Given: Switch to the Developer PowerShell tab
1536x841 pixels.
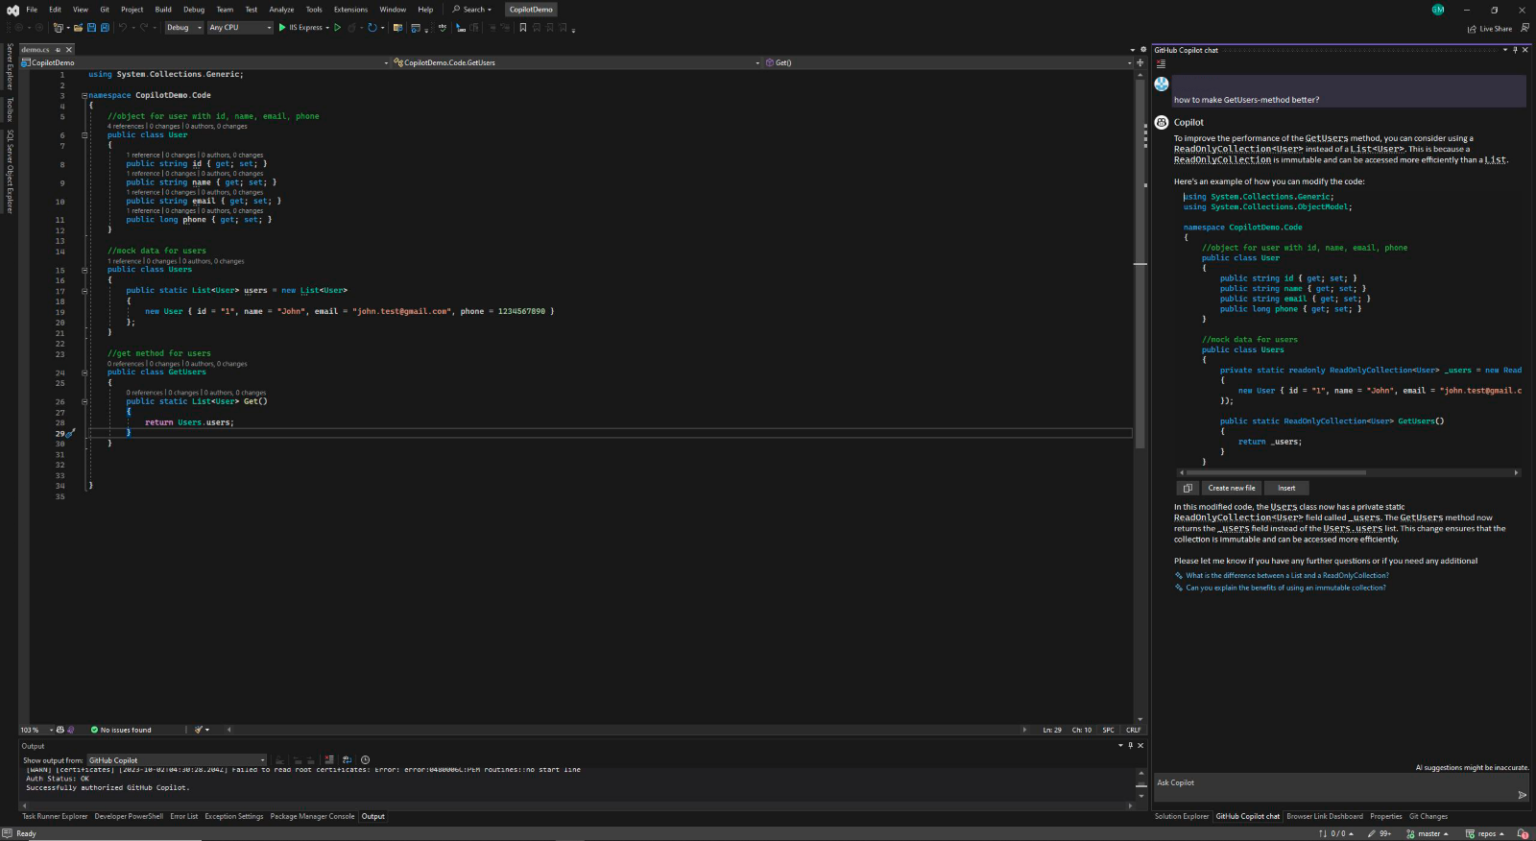Looking at the screenshot, I should click(x=128, y=817).
